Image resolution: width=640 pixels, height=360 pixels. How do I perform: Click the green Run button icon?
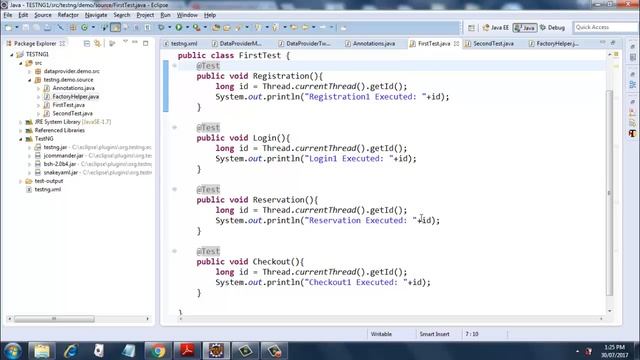pyautogui.click(x=179, y=27)
